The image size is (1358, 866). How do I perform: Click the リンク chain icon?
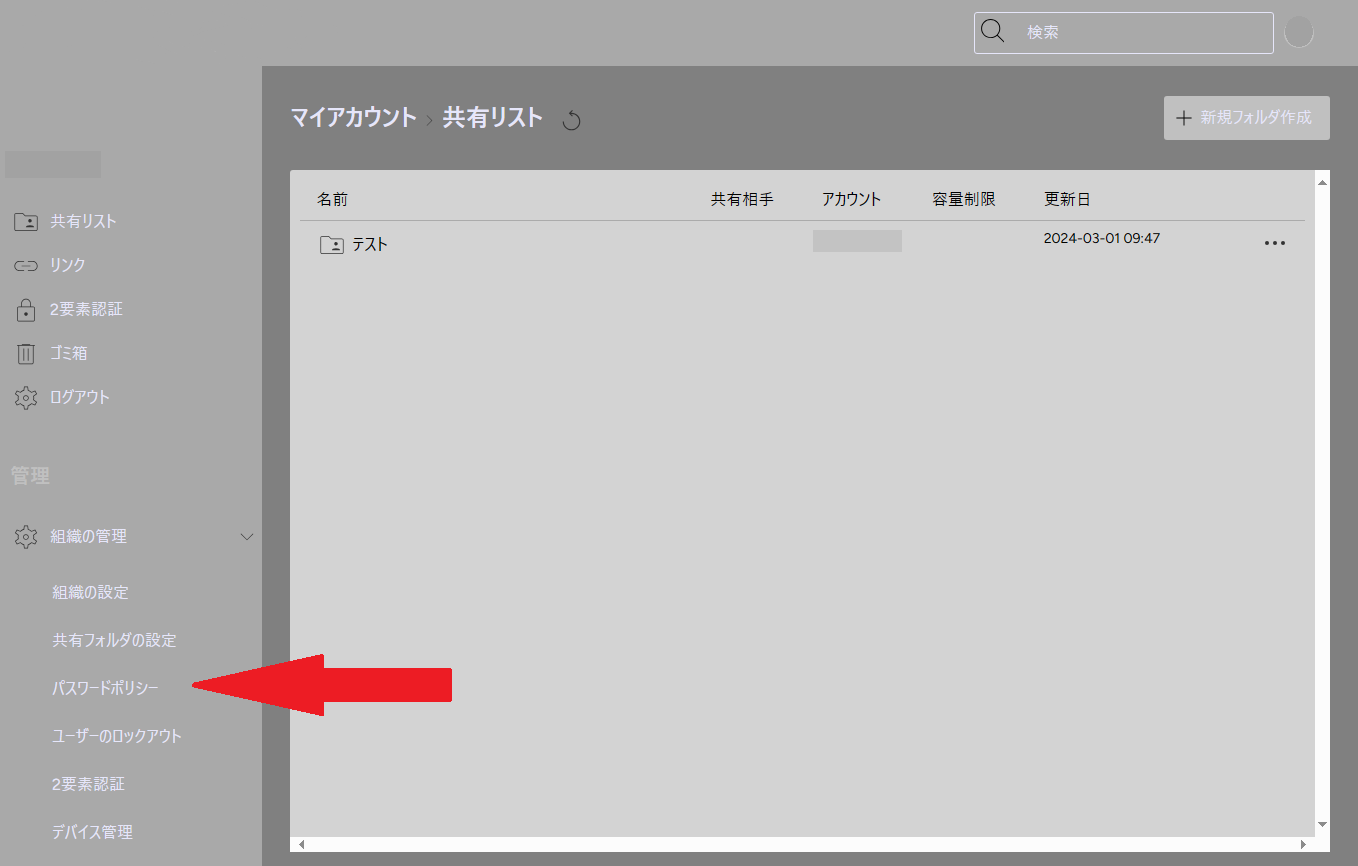pos(26,266)
